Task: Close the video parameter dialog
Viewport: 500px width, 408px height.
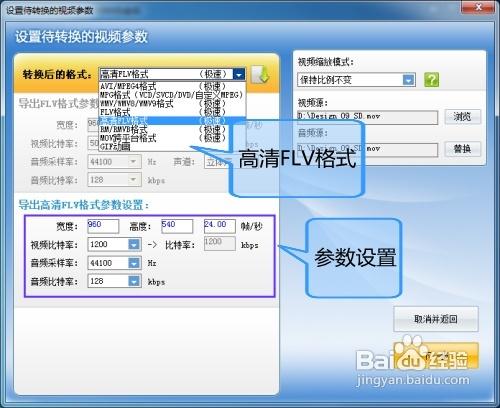Action: (x=478, y=7)
